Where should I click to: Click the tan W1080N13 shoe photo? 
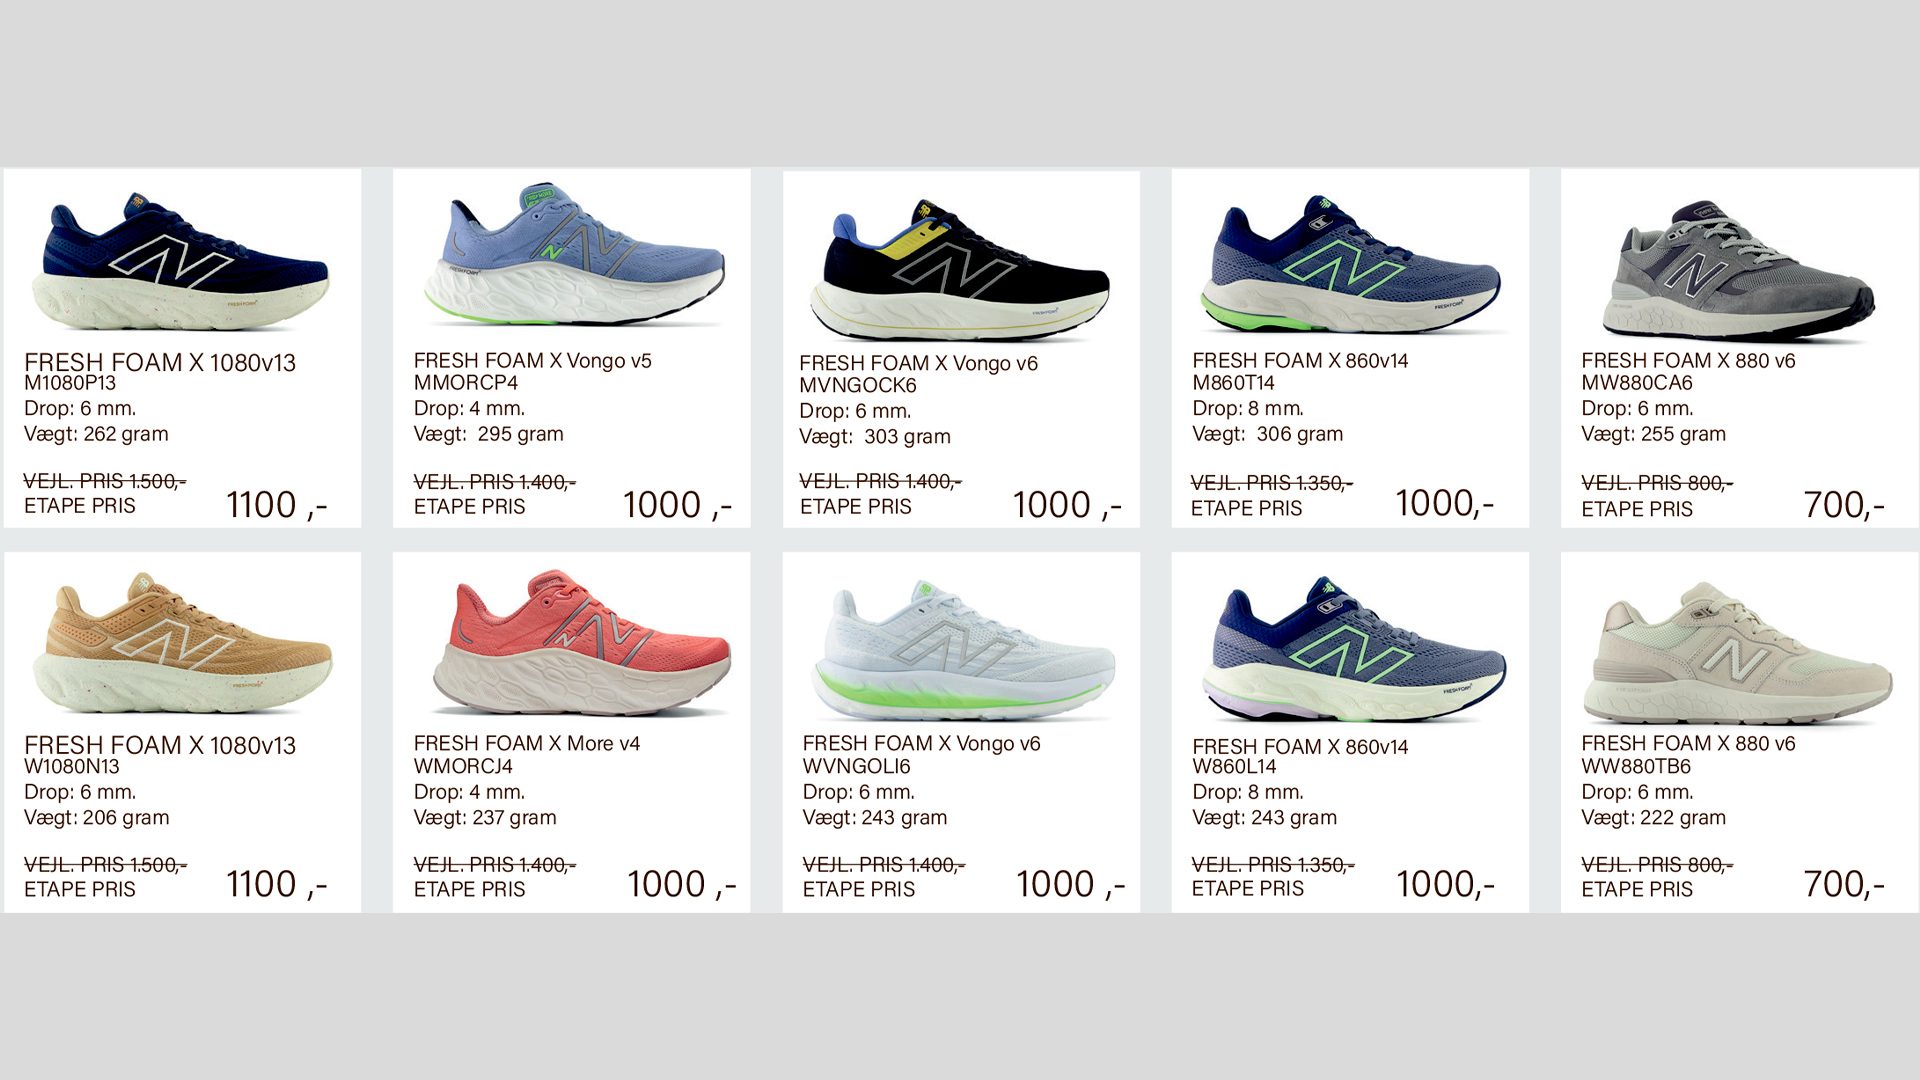click(182, 642)
